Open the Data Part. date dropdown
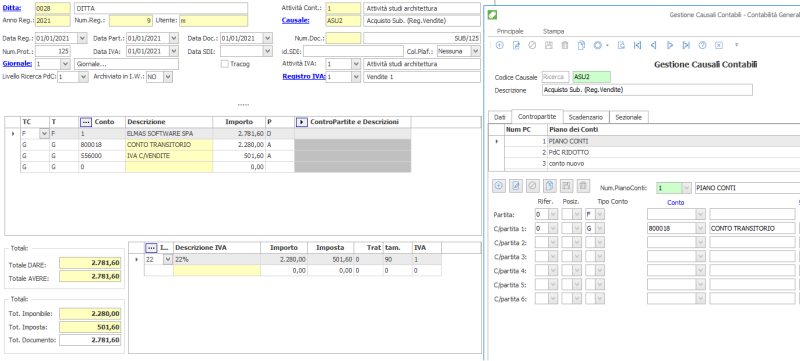 173,38
